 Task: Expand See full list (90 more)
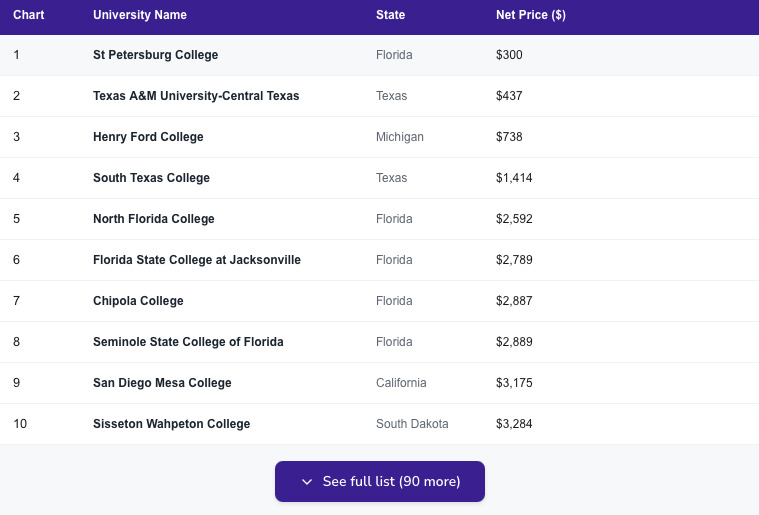coord(380,482)
